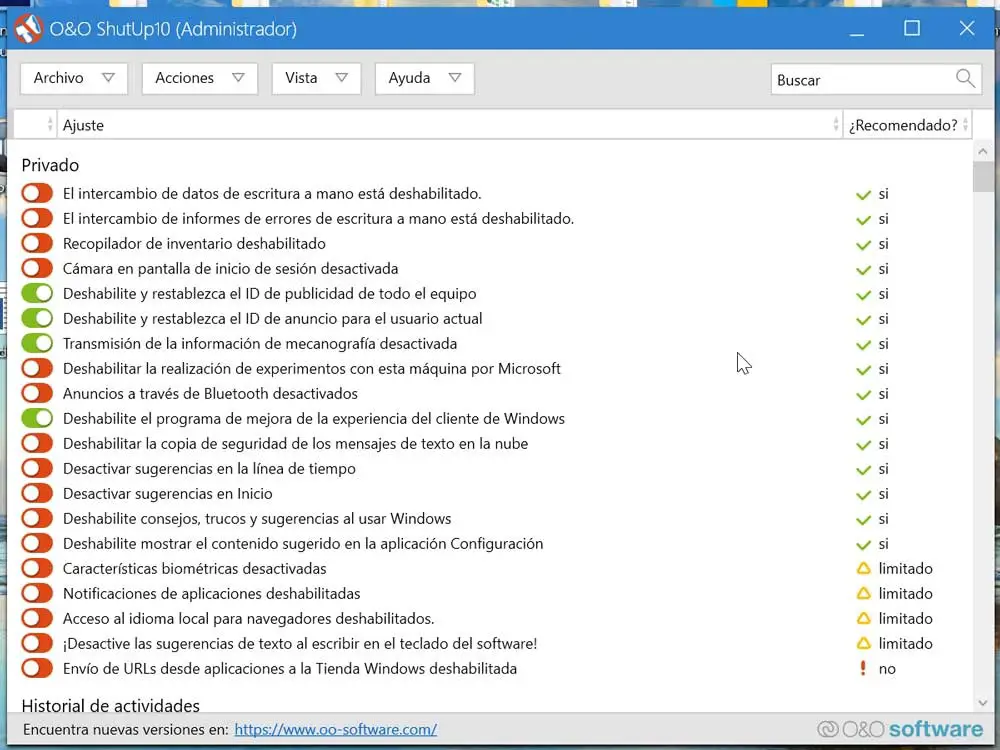This screenshot has height=750, width=1000.
Task: Toggle handwriting error reports sharing setting
Action: [37, 217]
